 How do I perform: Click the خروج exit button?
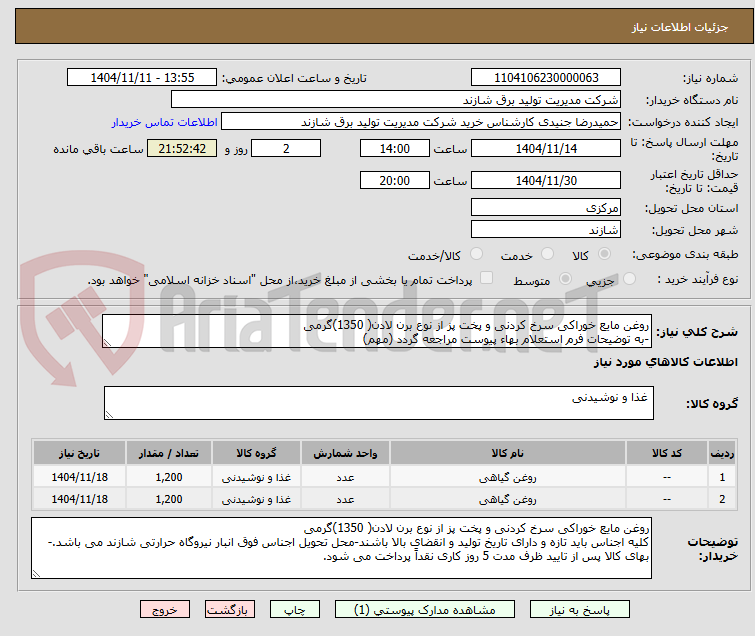click(x=165, y=610)
